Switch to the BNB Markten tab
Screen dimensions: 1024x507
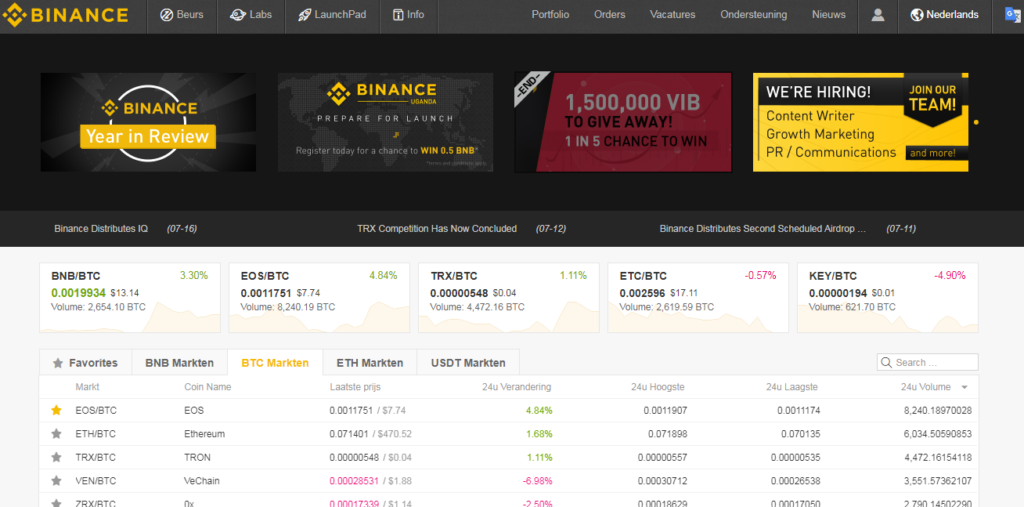point(180,363)
